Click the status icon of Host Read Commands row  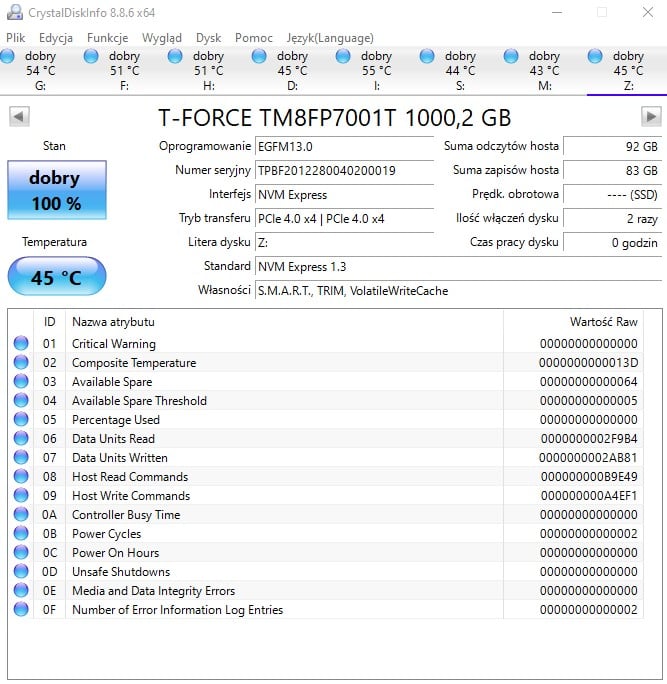(x=21, y=476)
